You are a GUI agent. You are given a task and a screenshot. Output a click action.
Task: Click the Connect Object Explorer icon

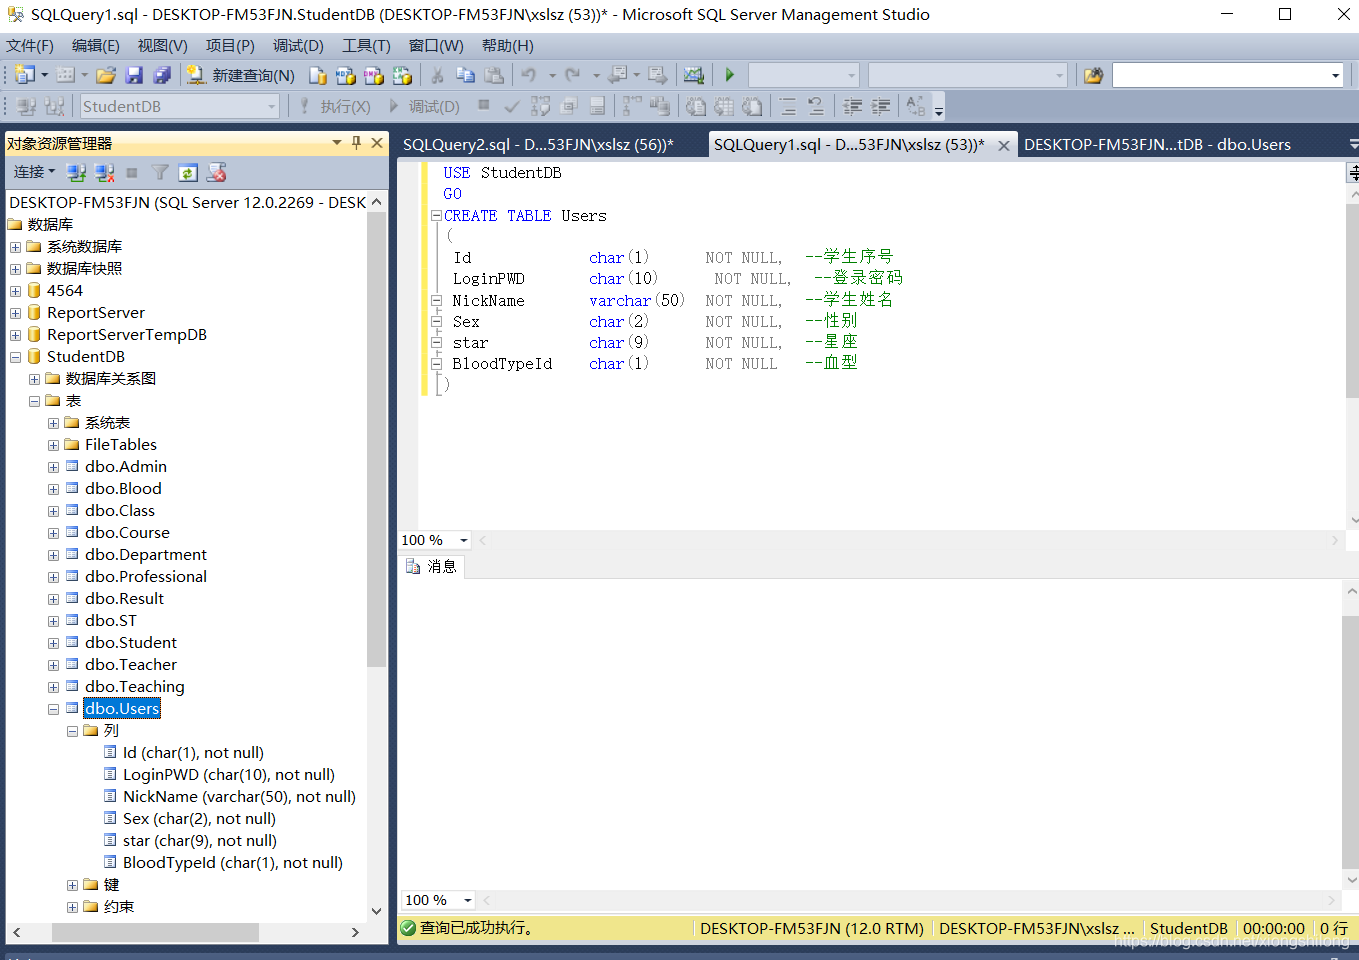pos(76,172)
